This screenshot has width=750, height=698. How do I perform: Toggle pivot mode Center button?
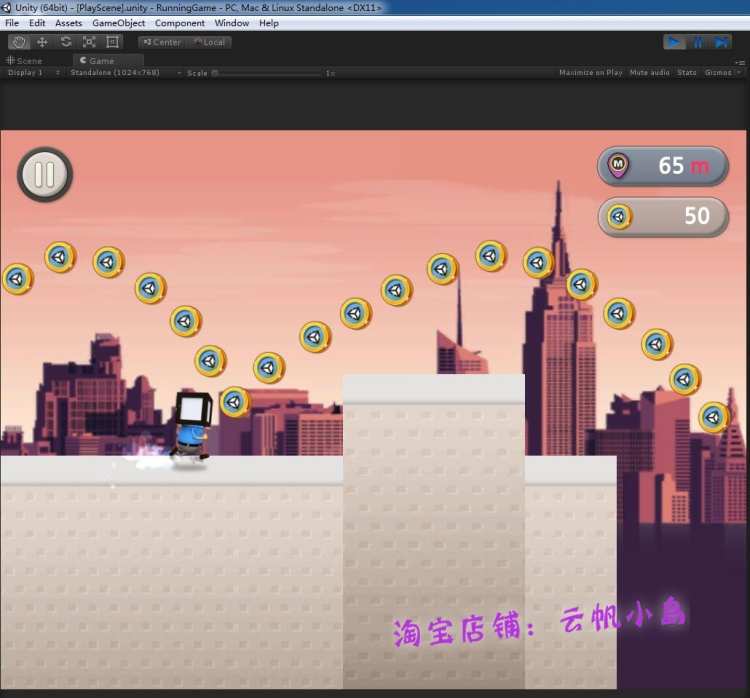point(162,42)
